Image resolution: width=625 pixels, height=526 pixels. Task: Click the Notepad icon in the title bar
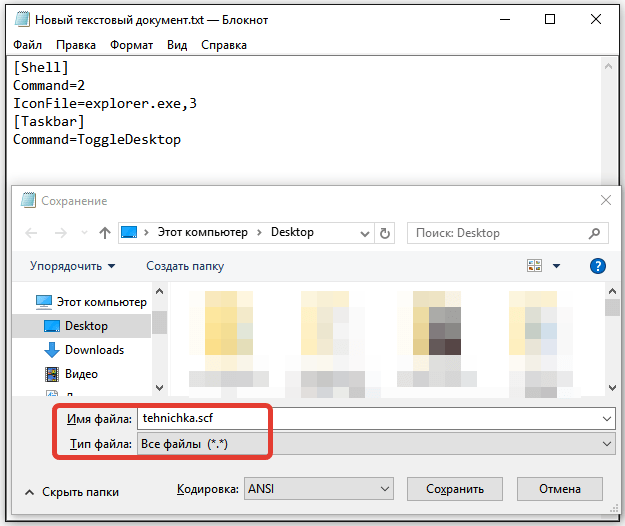[x=22, y=20]
